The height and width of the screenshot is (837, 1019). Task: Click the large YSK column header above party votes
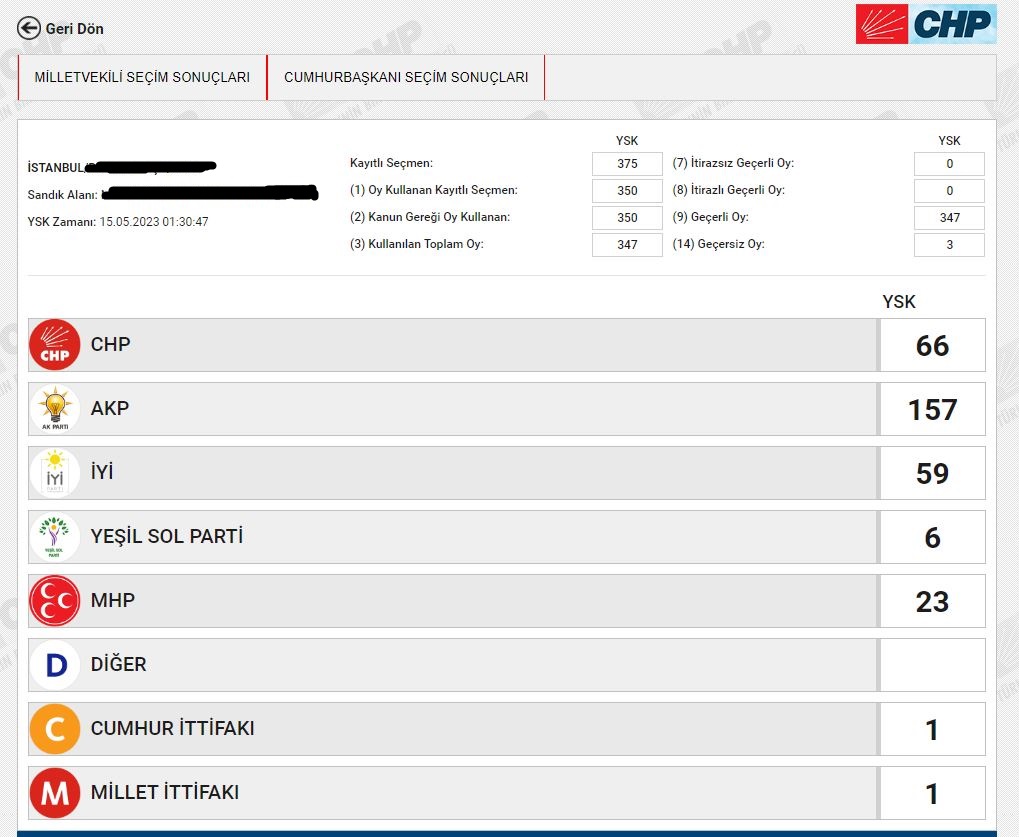[x=899, y=302]
